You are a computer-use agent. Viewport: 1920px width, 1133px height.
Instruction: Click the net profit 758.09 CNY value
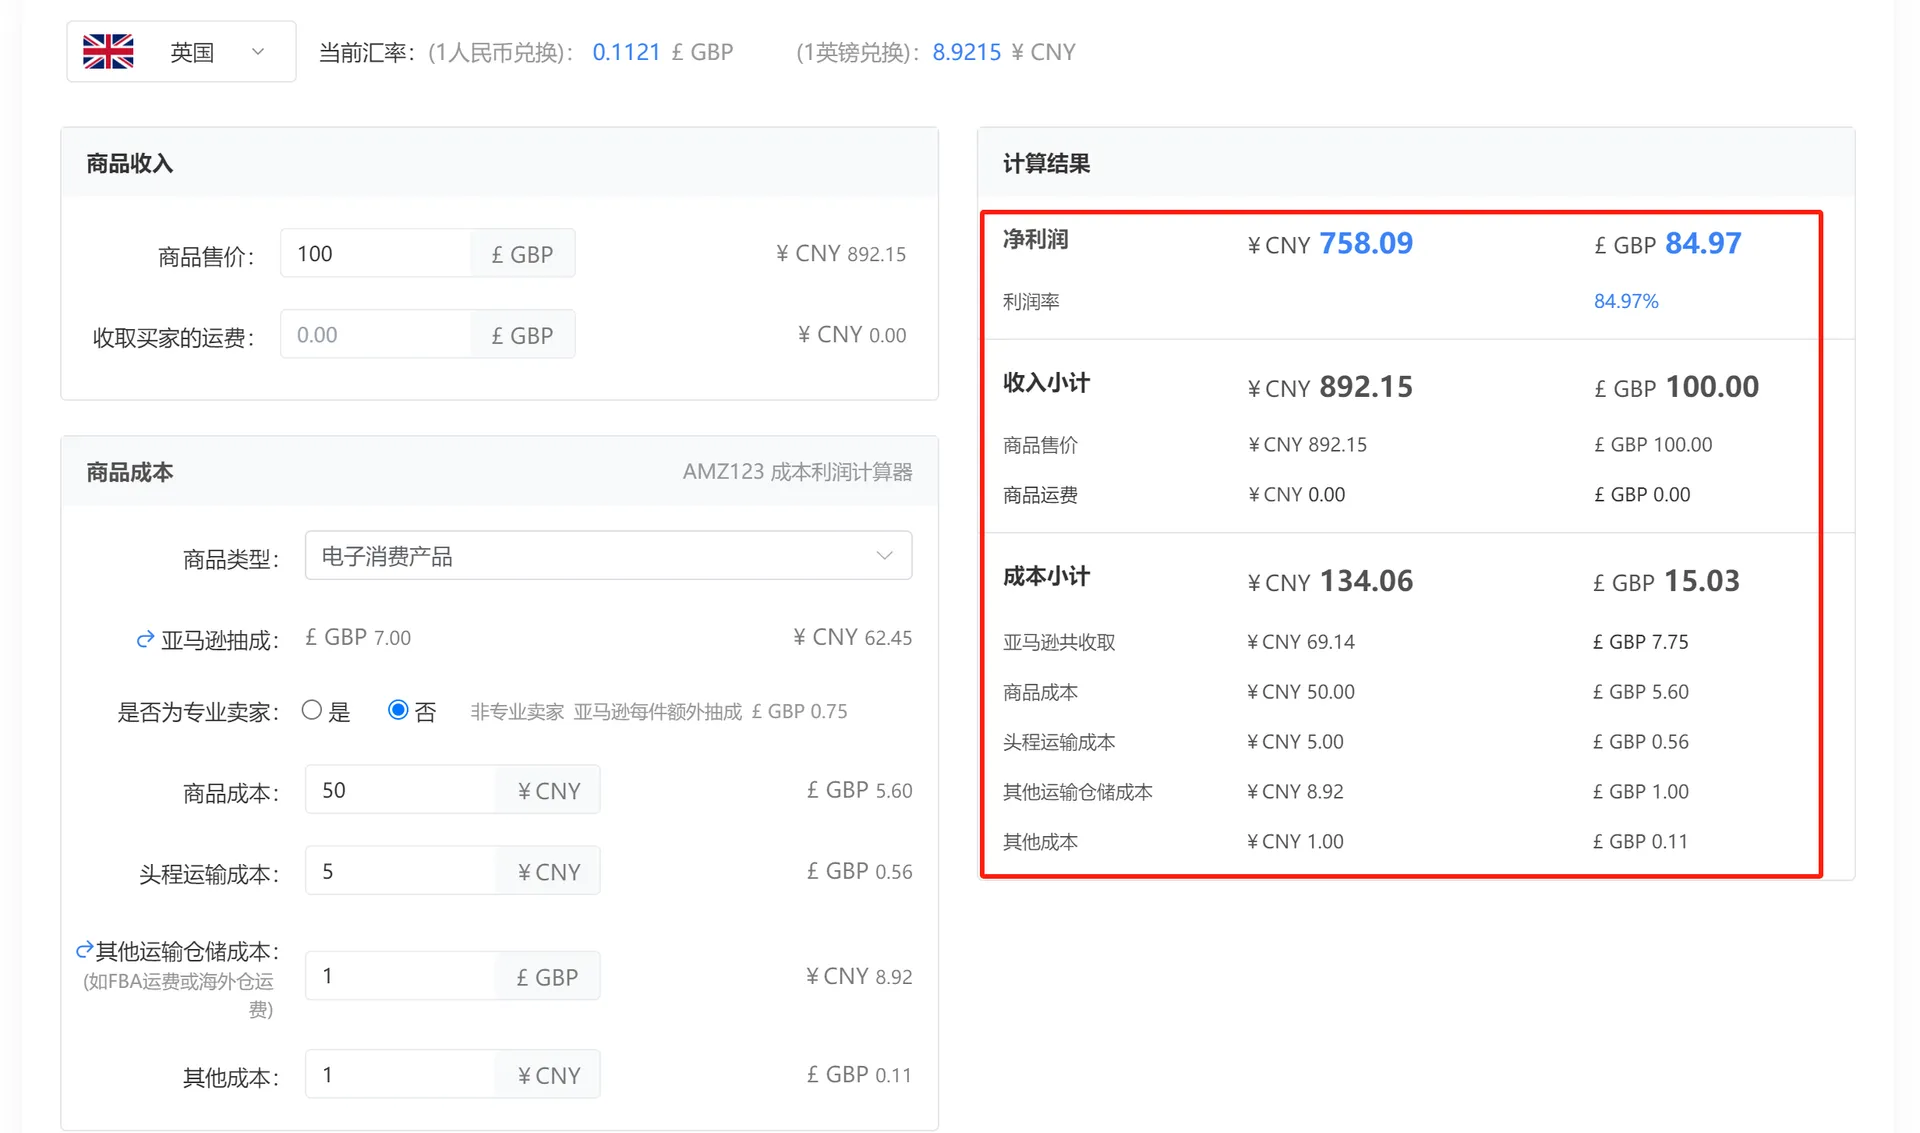[x=1366, y=243]
